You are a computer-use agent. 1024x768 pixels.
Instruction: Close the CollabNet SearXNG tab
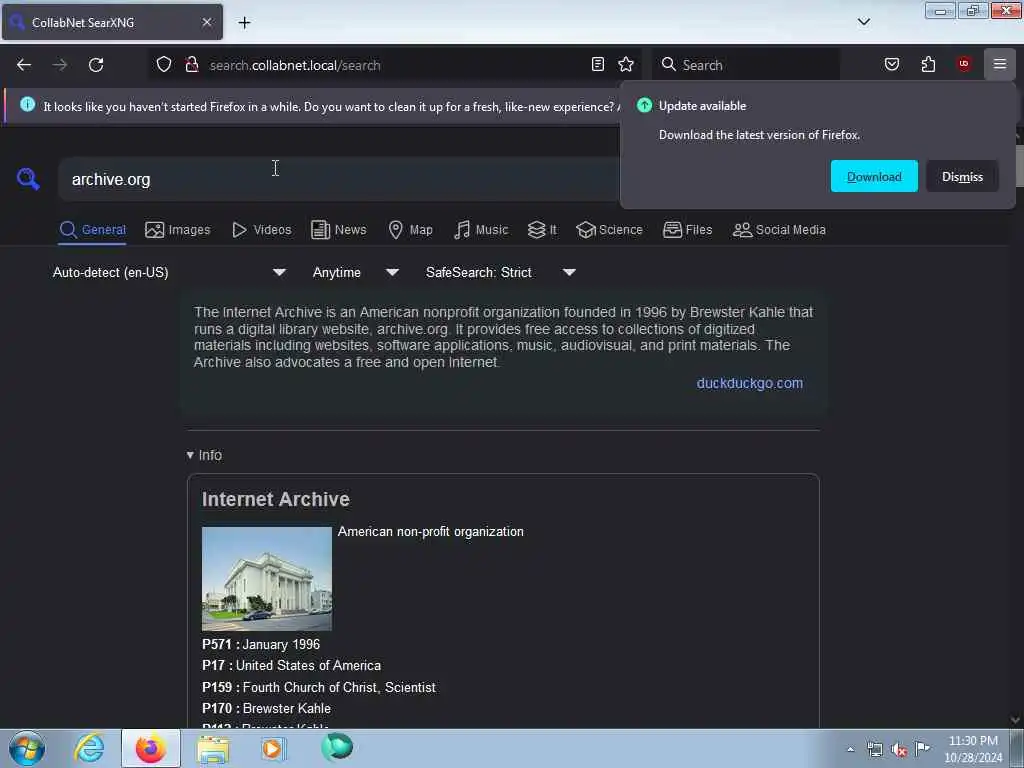[207, 22]
